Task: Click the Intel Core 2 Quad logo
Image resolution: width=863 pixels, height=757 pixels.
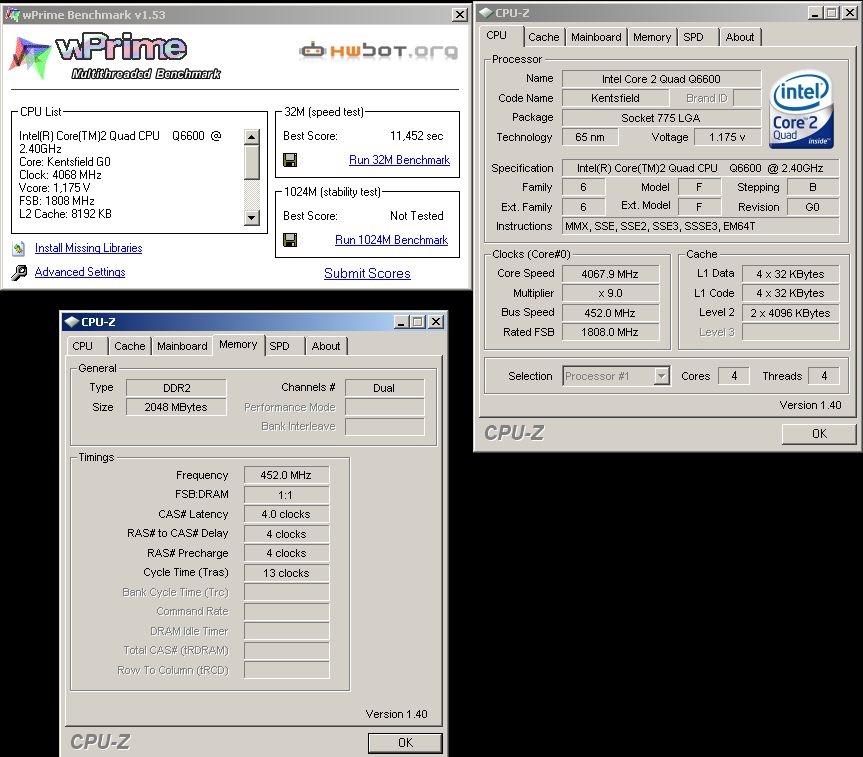Action: pos(801,110)
